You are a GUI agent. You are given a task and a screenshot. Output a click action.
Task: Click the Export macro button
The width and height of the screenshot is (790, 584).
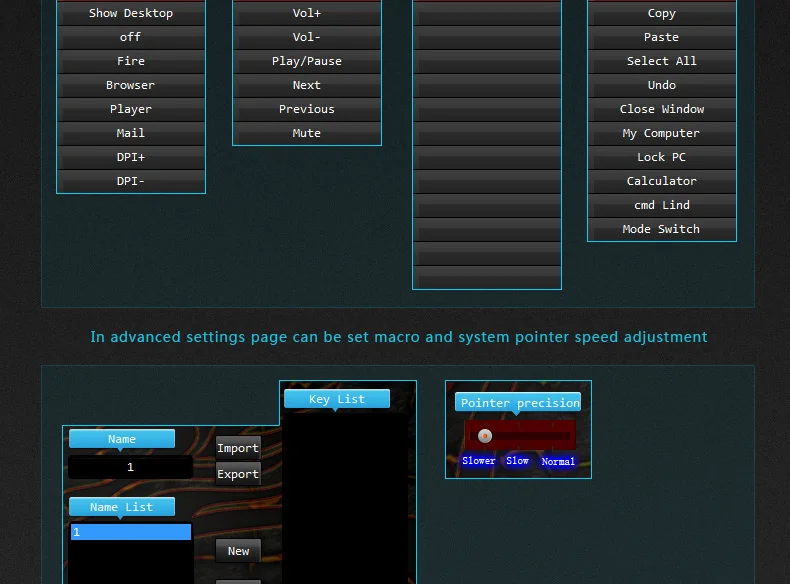(x=238, y=474)
